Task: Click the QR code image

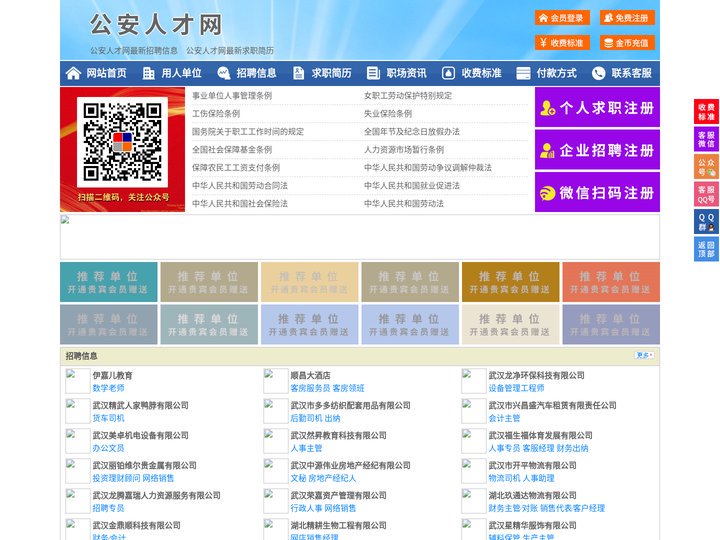Action: [122, 142]
